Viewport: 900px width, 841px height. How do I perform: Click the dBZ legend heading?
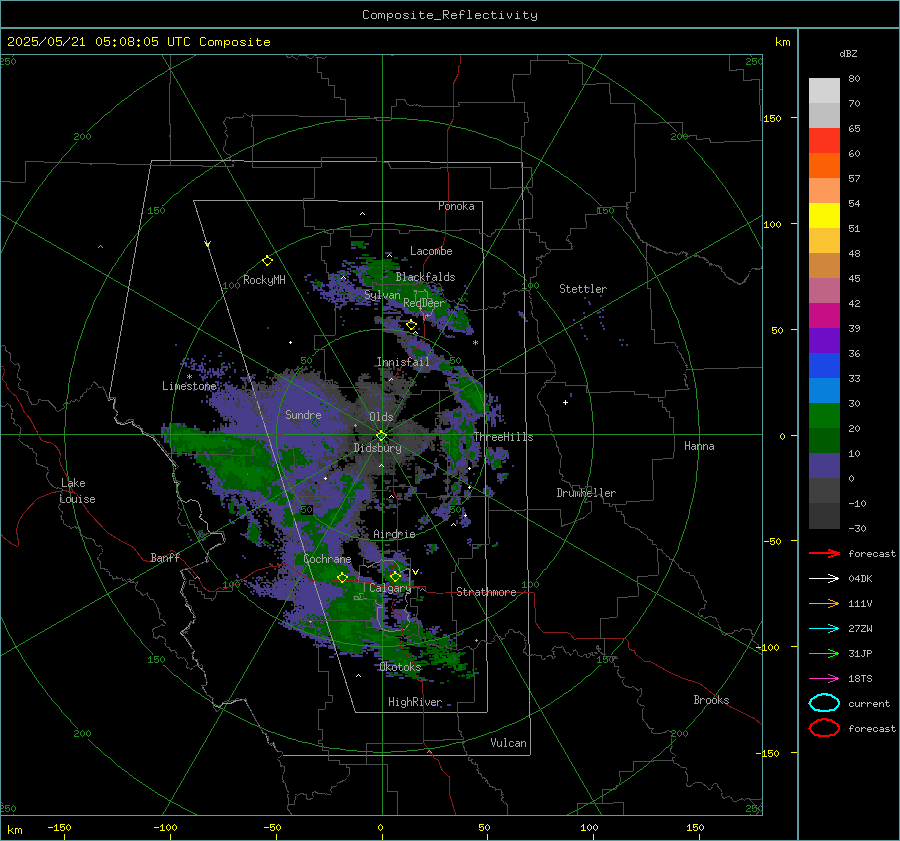click(x=848, y=54)
